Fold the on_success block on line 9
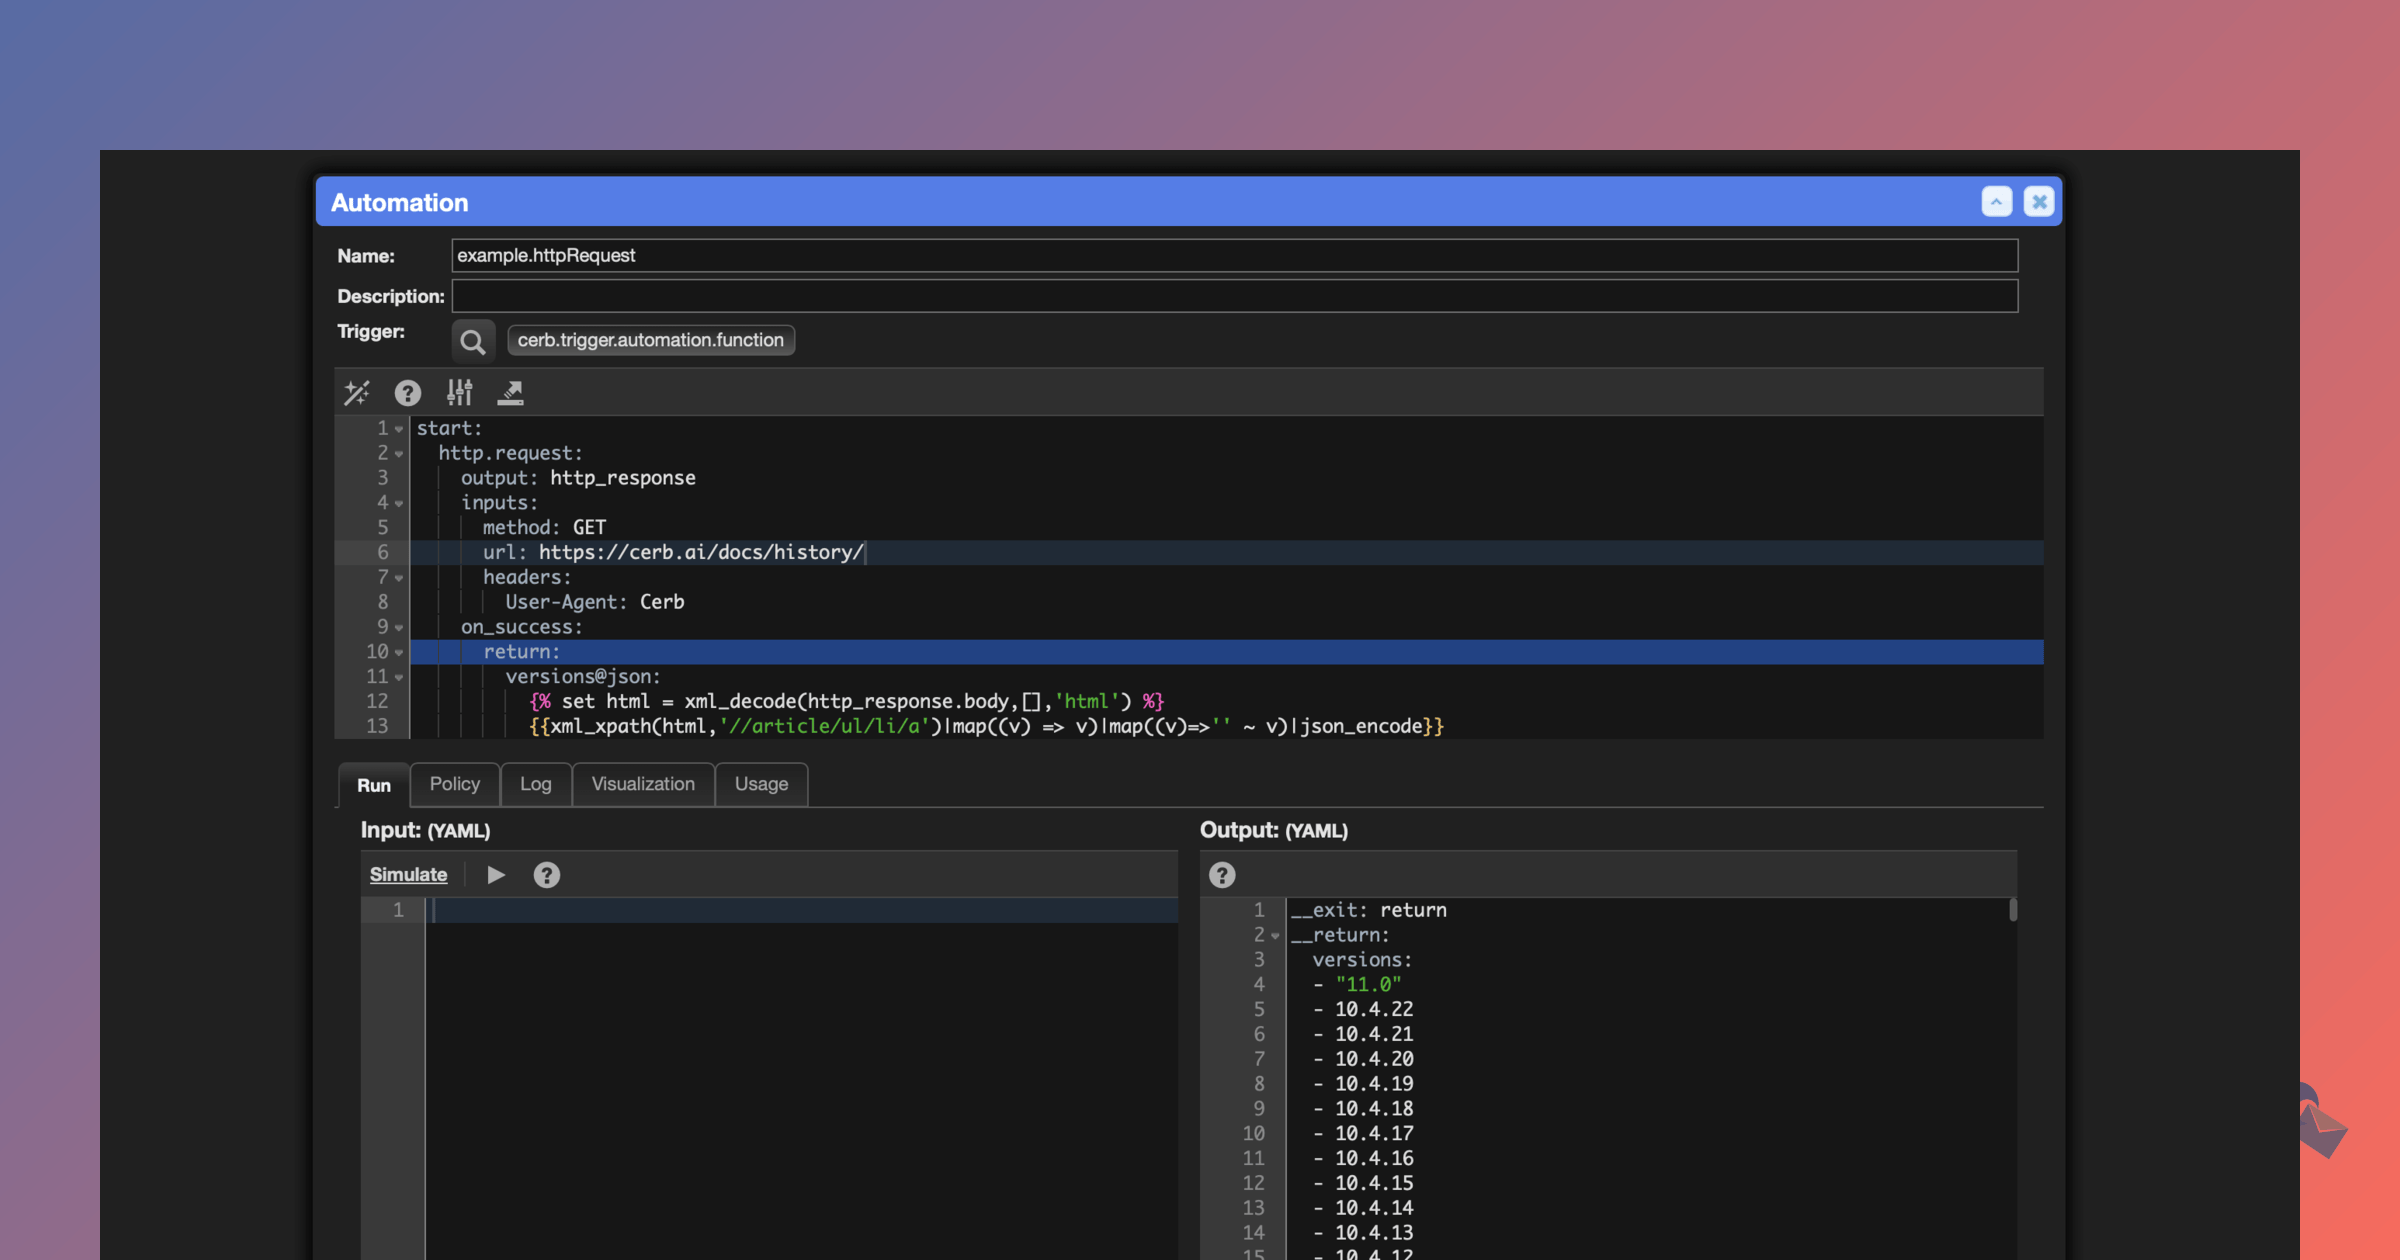The height and width of the screenshot is (1260, 2400). coord(399,628)
